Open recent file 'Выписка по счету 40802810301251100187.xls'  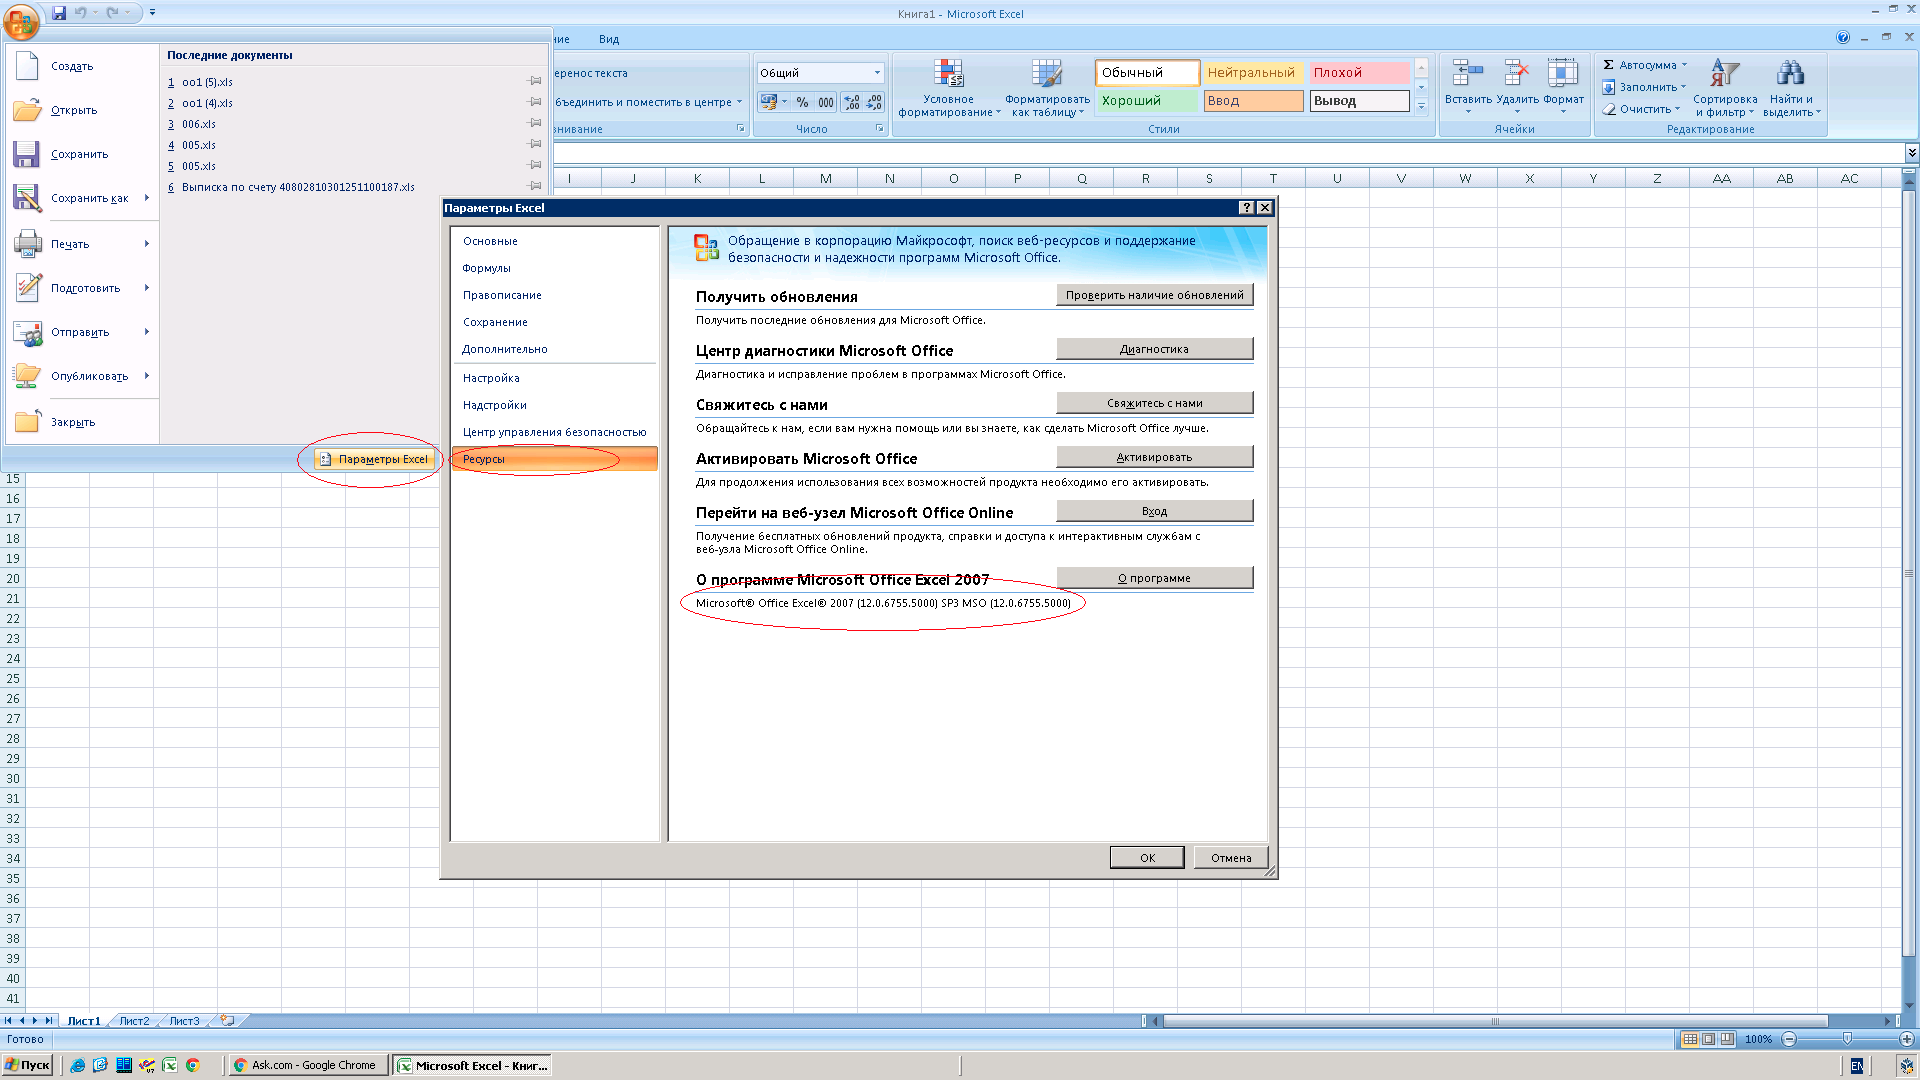pos(298,187)
